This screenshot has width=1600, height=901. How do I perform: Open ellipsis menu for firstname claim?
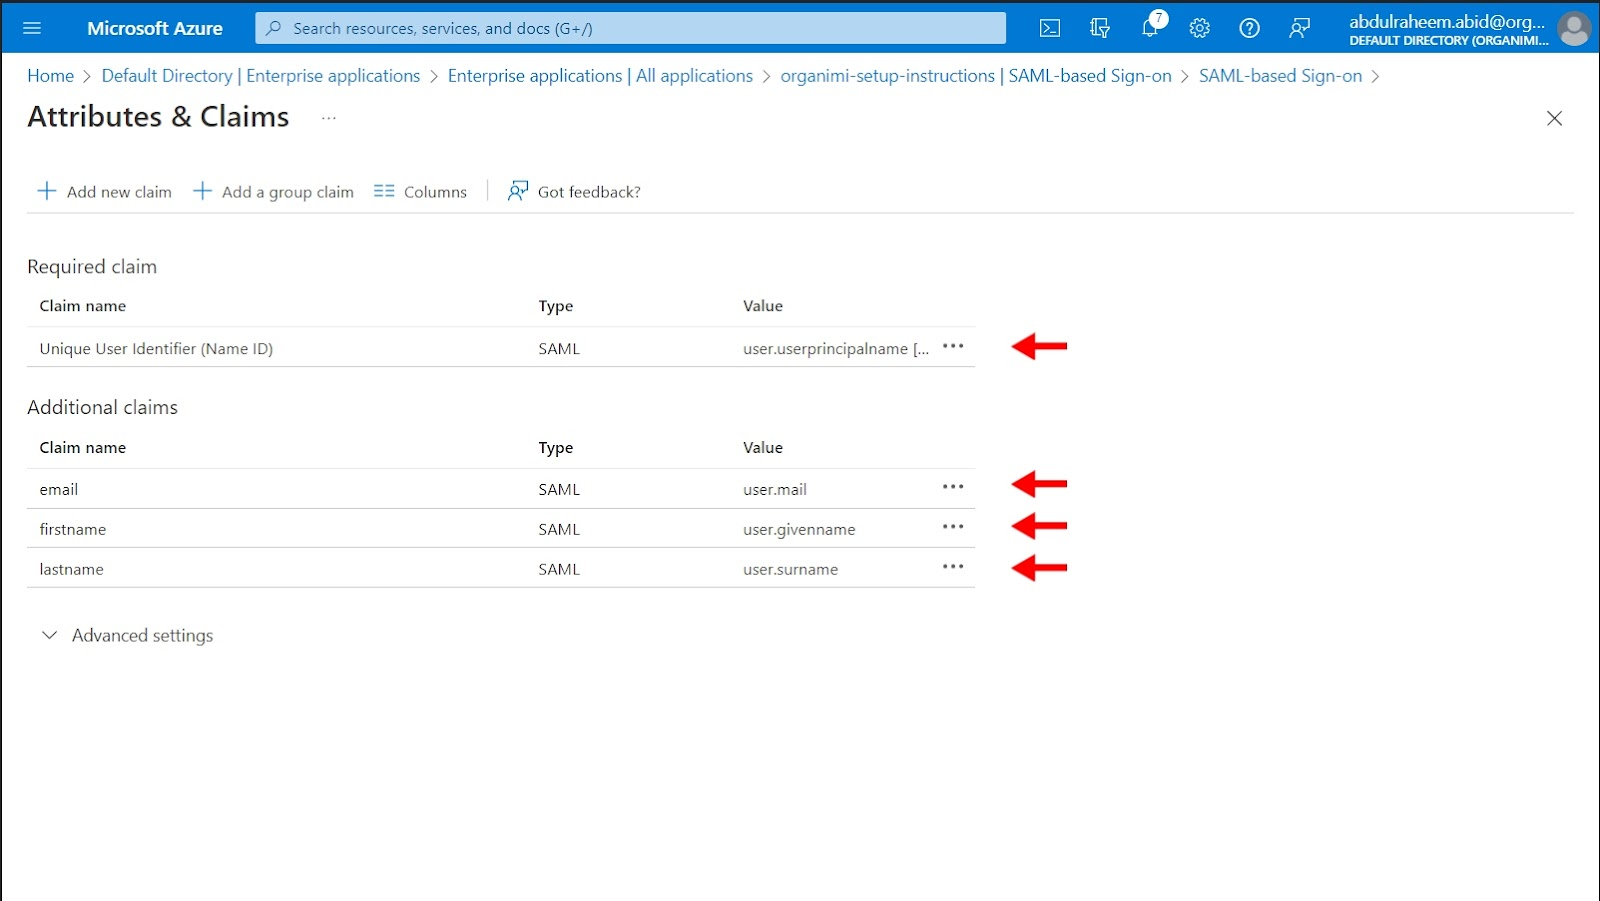[x=953, y=527]
